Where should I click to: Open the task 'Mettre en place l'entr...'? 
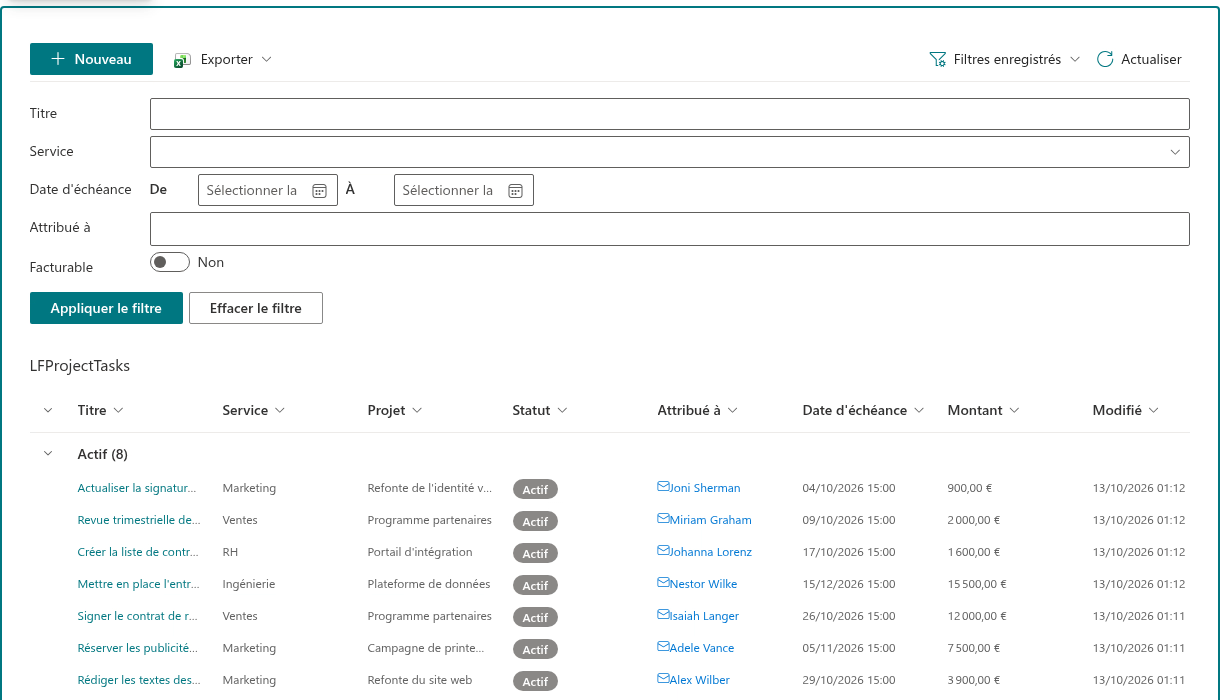137,584
